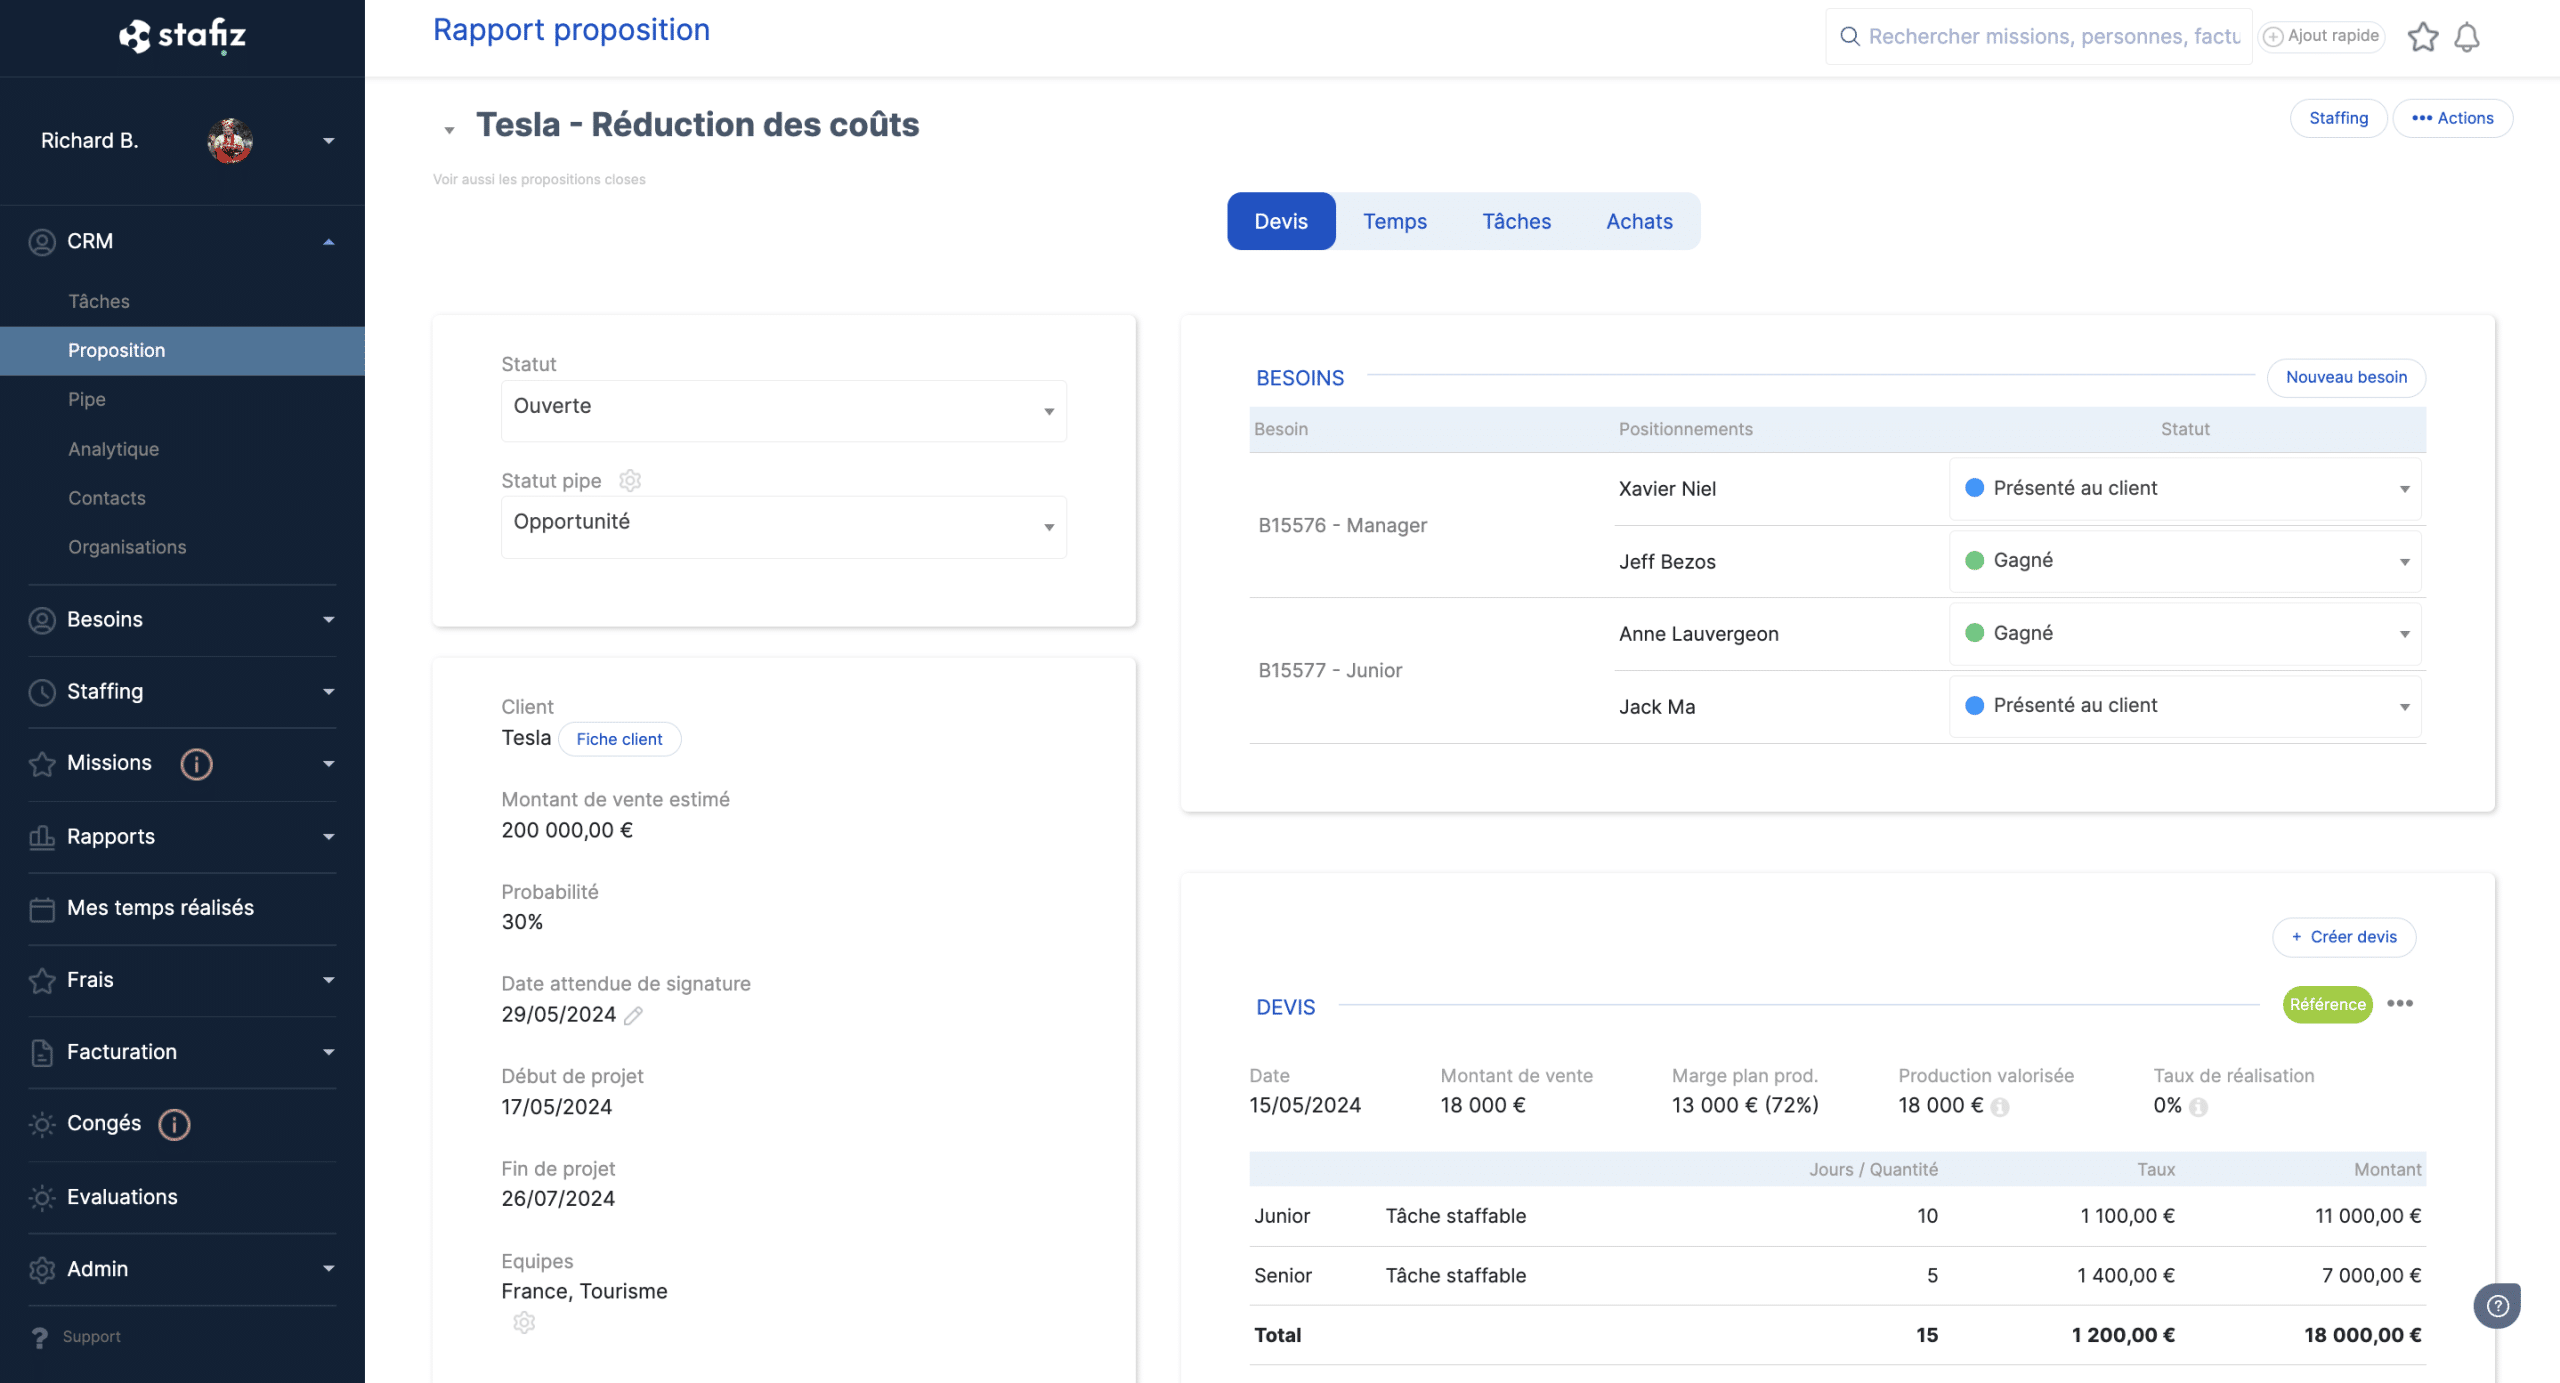
Task: Switch to the Temps tab
Action: point(1395,221)
